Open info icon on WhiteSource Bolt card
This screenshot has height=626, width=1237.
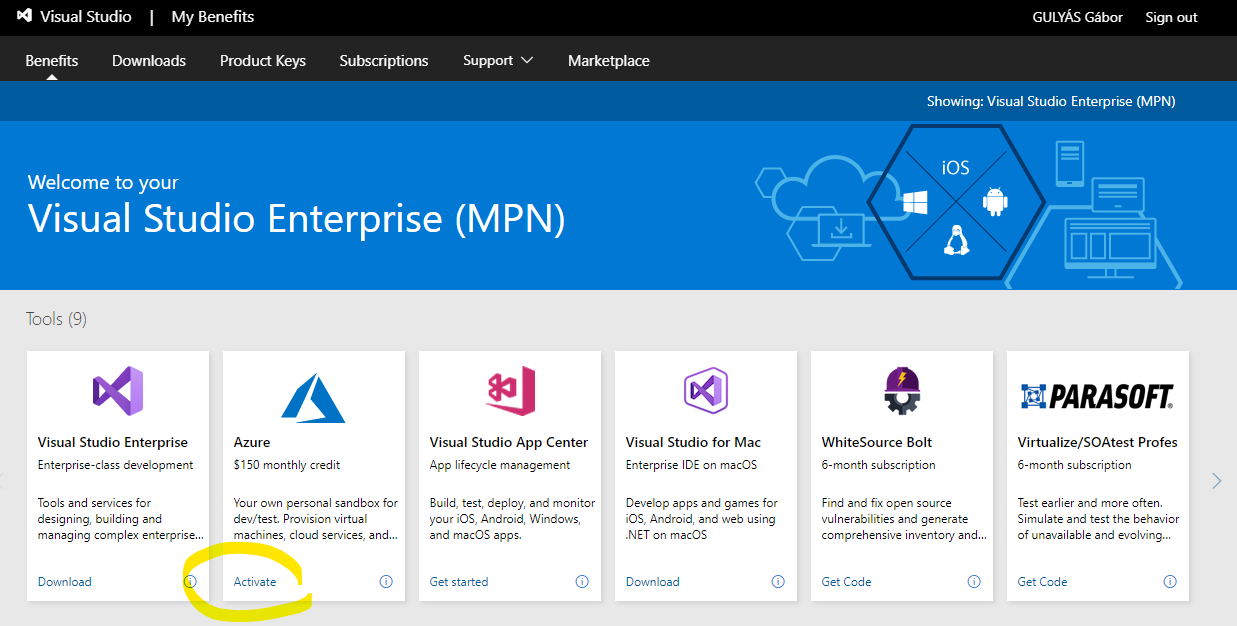point(974,581)
